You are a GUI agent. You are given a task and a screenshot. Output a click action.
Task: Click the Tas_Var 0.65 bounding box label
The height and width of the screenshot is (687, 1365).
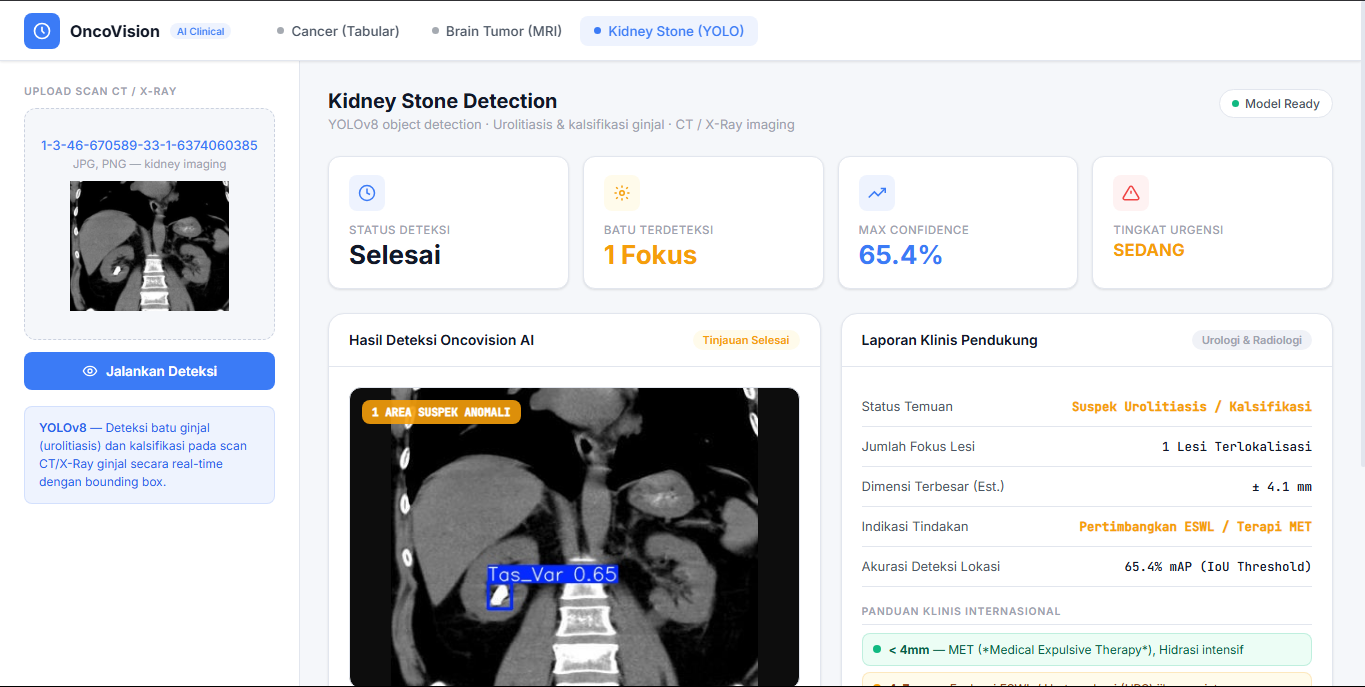point(552,574)
